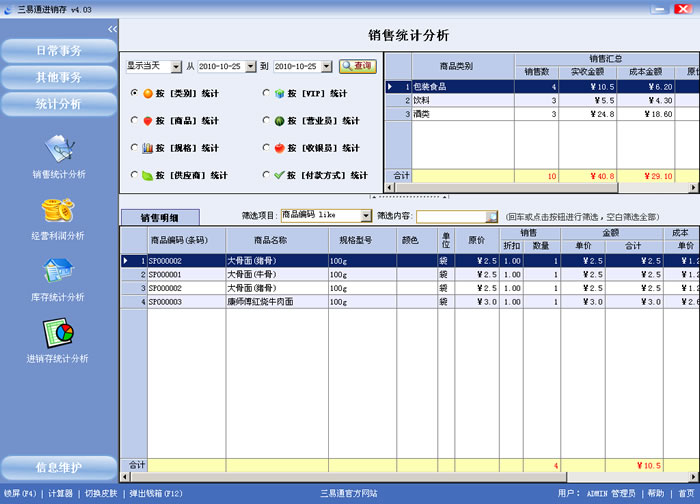Open the 三易通官方网站 link
Viewport: 700px width, 504px height.
349,494
